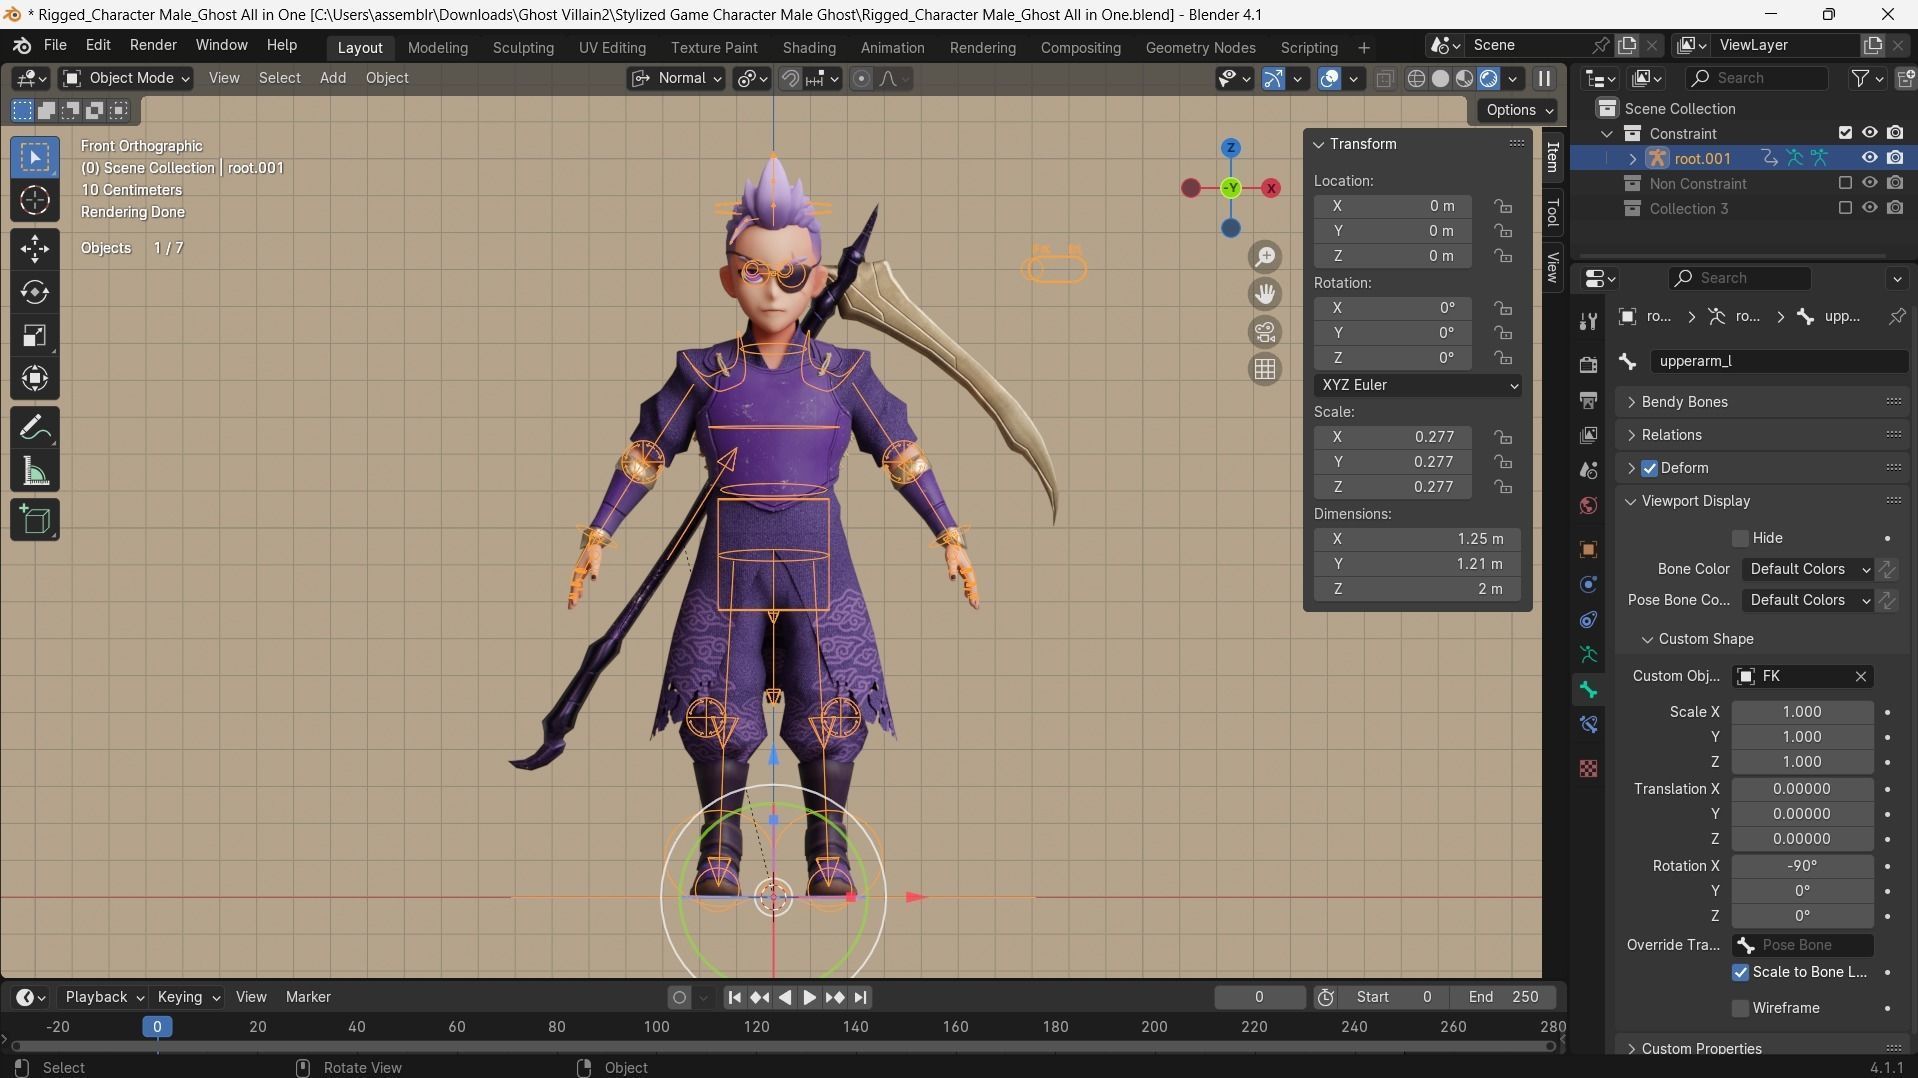1918x1078 pixels.
Task: Enable the Non Constraint collection checkbox
Action: click(1846, 183)
